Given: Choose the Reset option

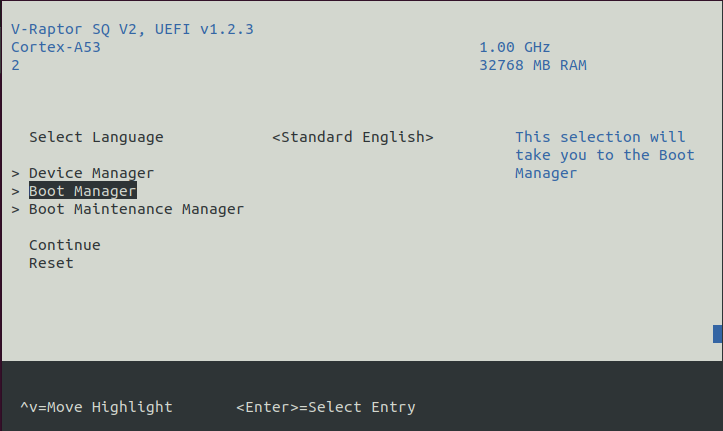Looking at the screenshot, I should [51, 263].
